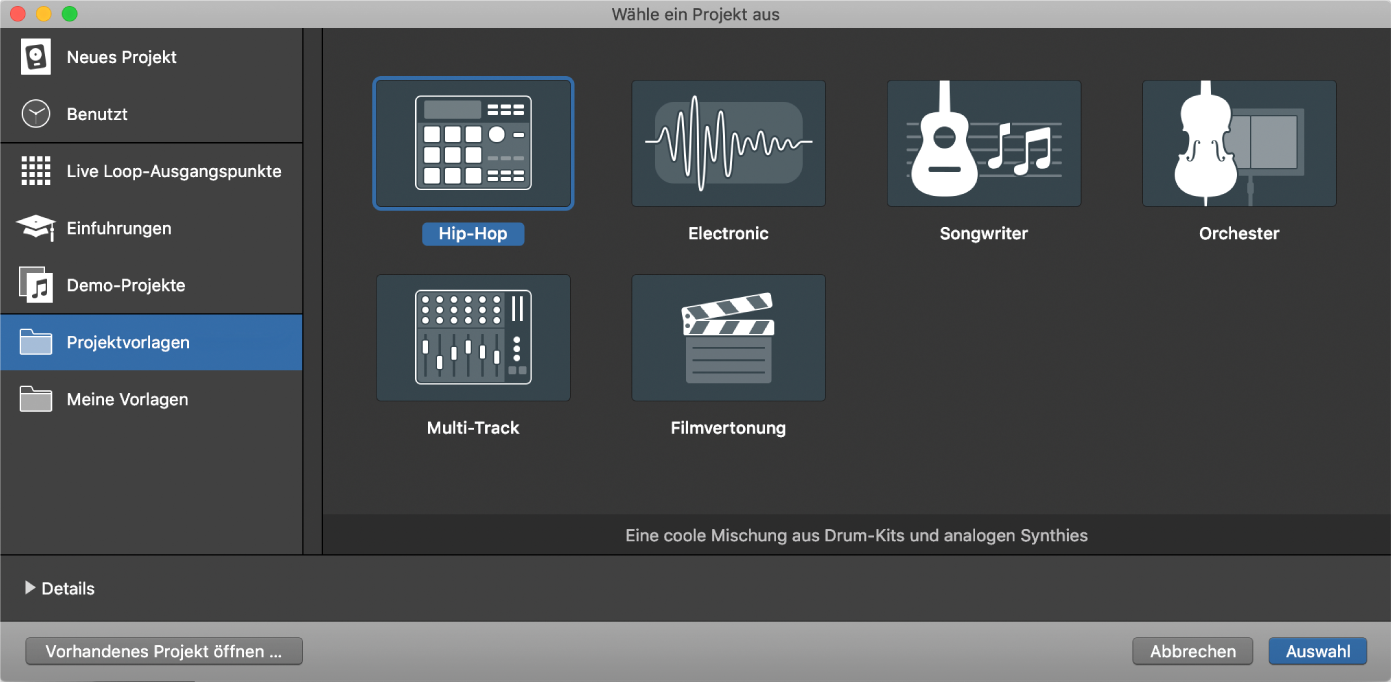The width and height of the screenshot is (1391, 684).
Task: Choose the Electronic waveform template icon
Action: (728, 143)
